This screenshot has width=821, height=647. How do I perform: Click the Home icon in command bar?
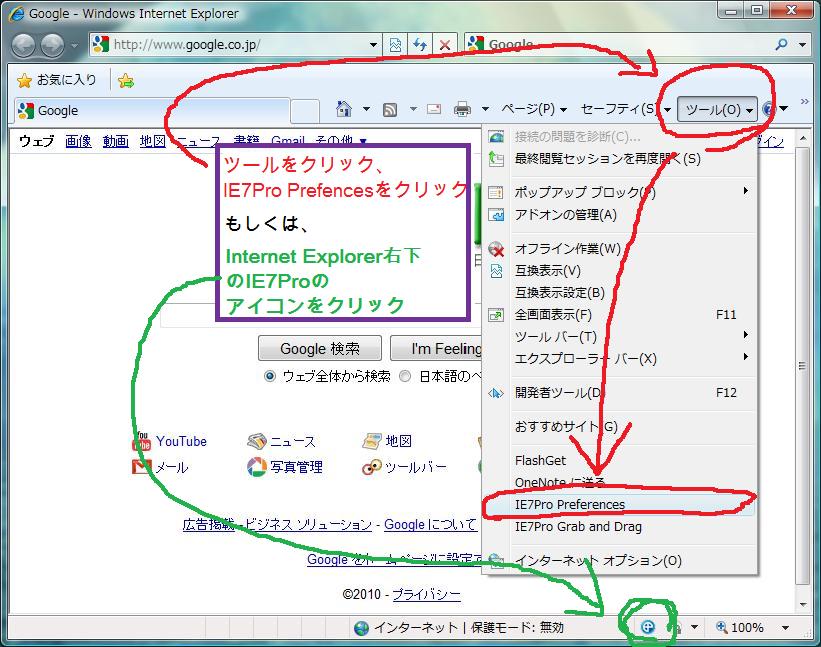[x=343, y=109]
